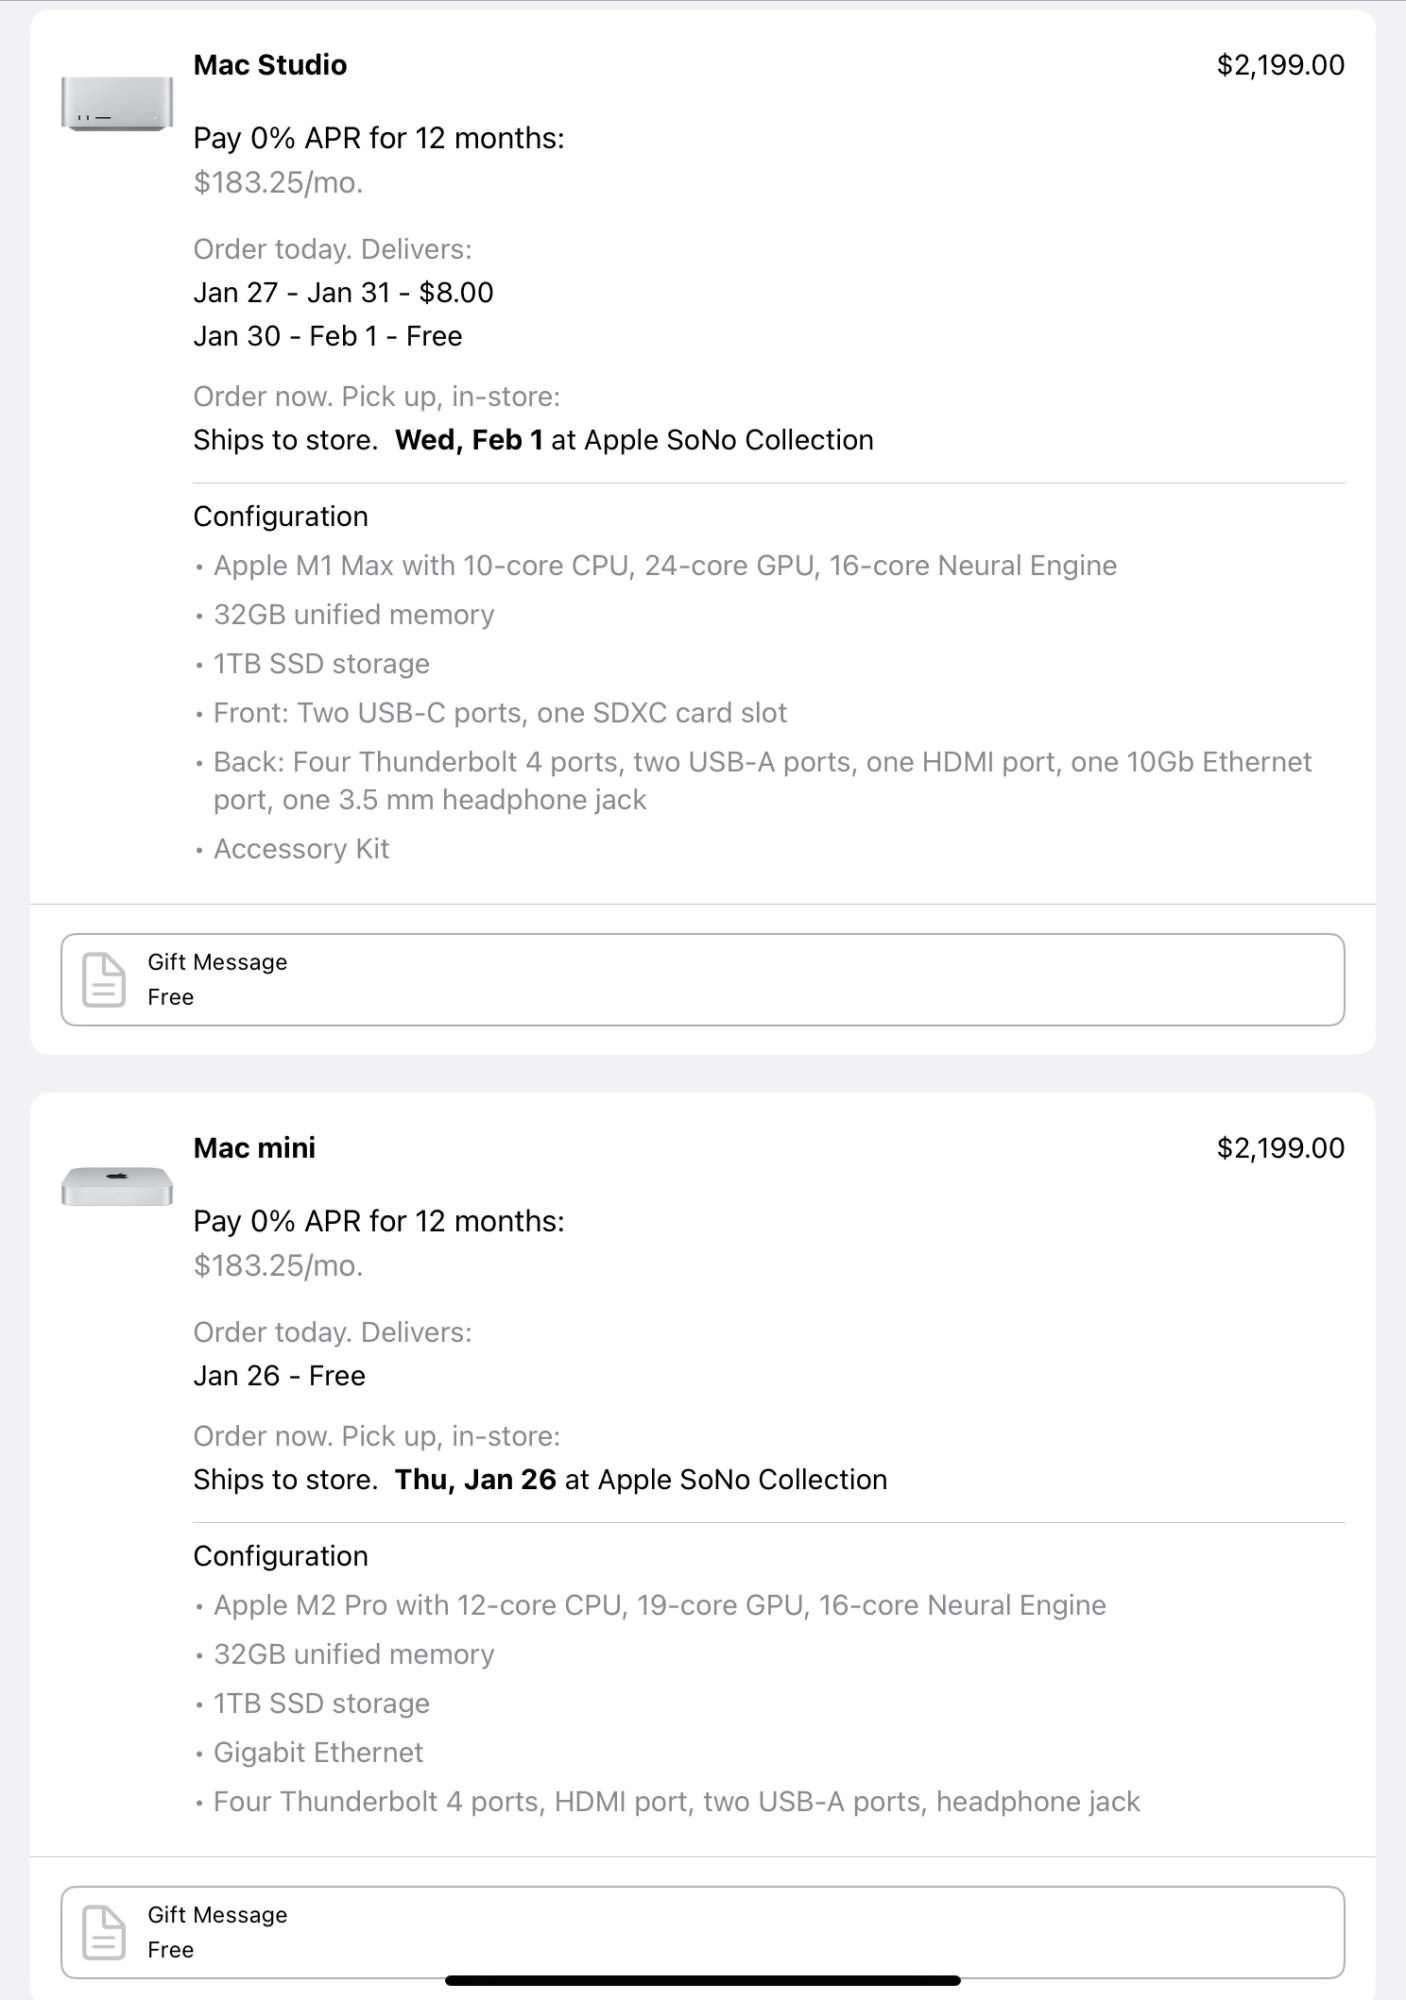Tap the Mac mini 0% APR financing text
The image size is (1406, 2000).
pos(378,1221)
